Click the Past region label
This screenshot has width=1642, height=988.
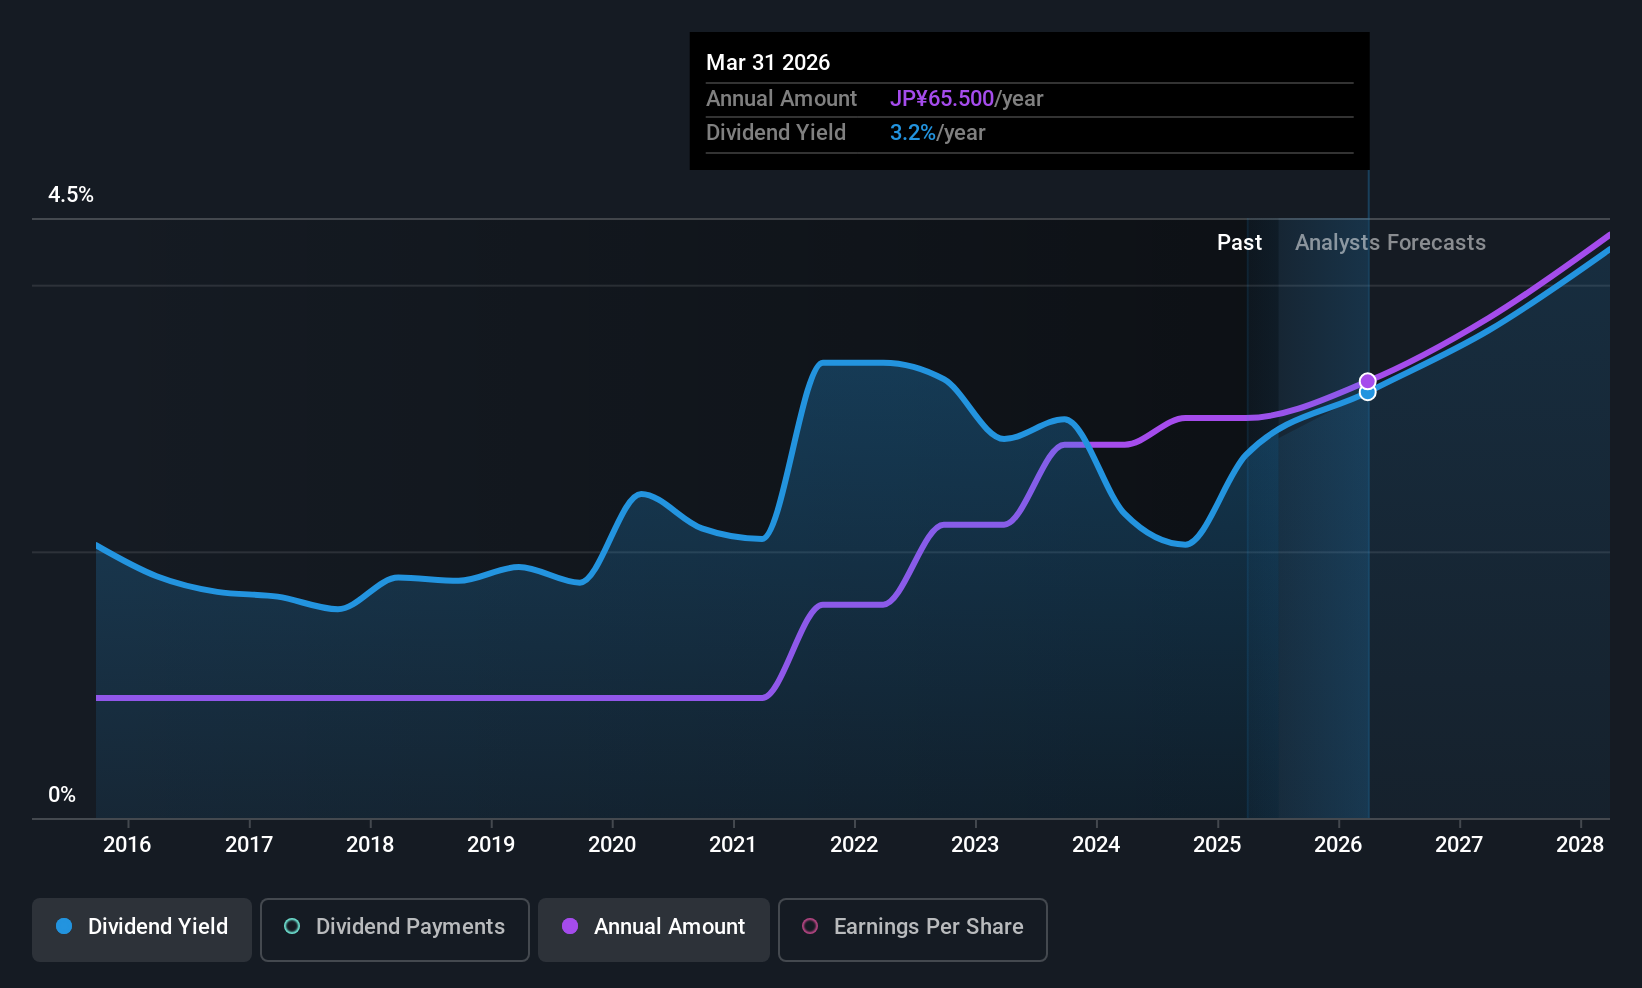[x=1239, y=243]
